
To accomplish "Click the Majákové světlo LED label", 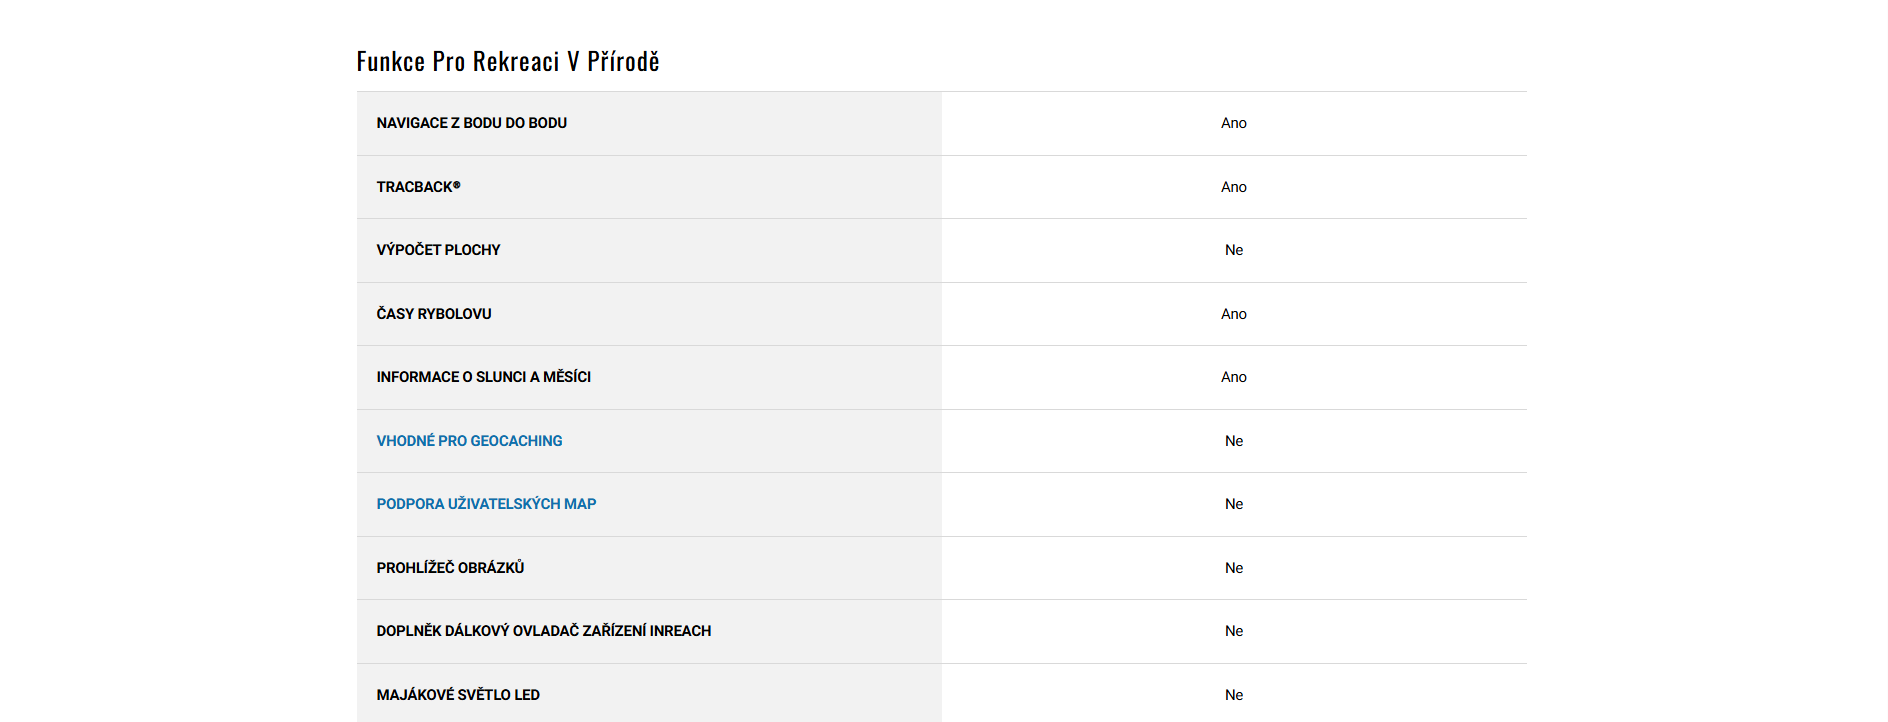I will (x=458, y=695).
